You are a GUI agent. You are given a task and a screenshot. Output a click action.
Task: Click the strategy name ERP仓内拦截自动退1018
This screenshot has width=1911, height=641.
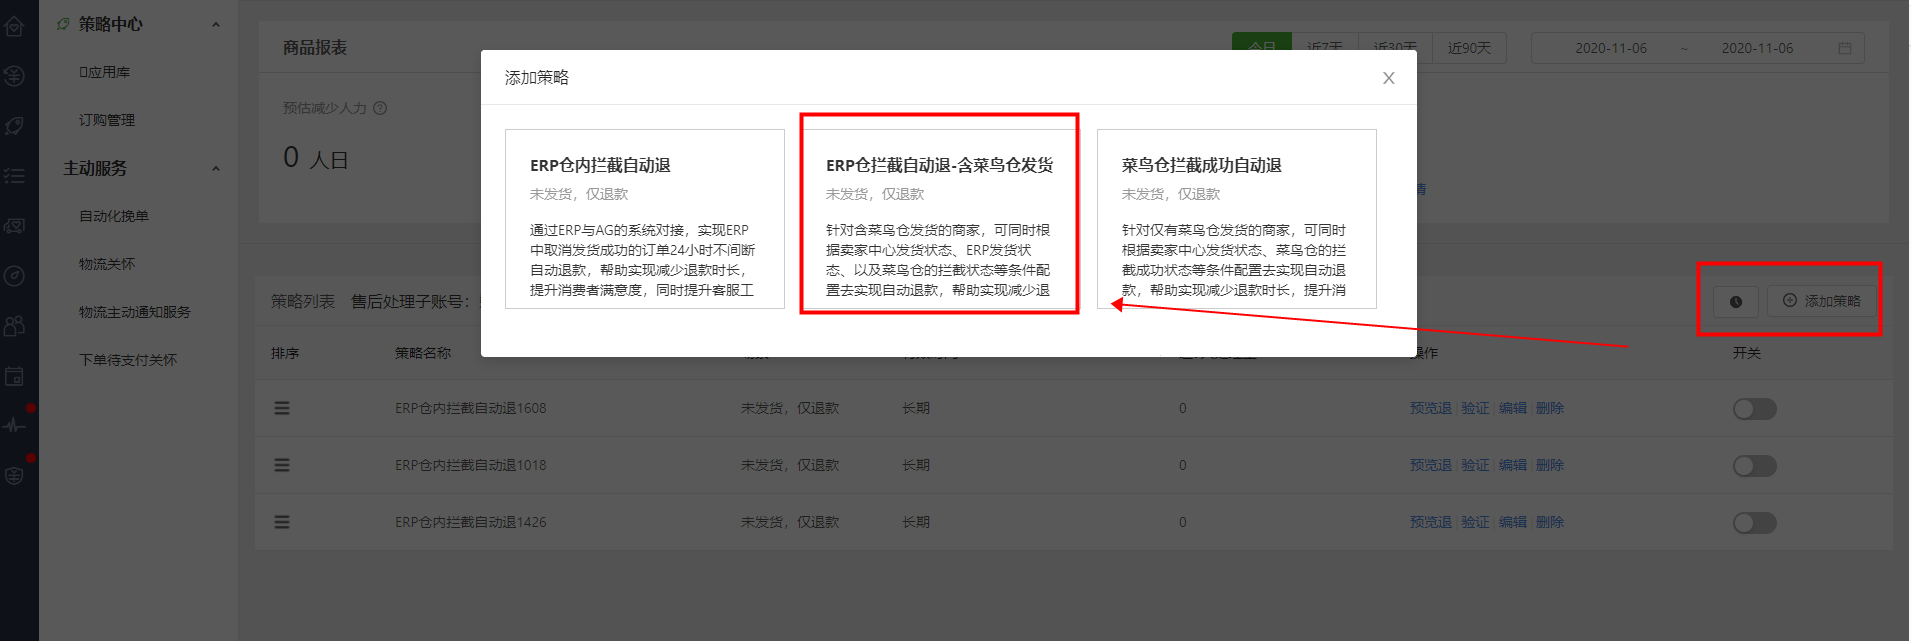point(471,465)
